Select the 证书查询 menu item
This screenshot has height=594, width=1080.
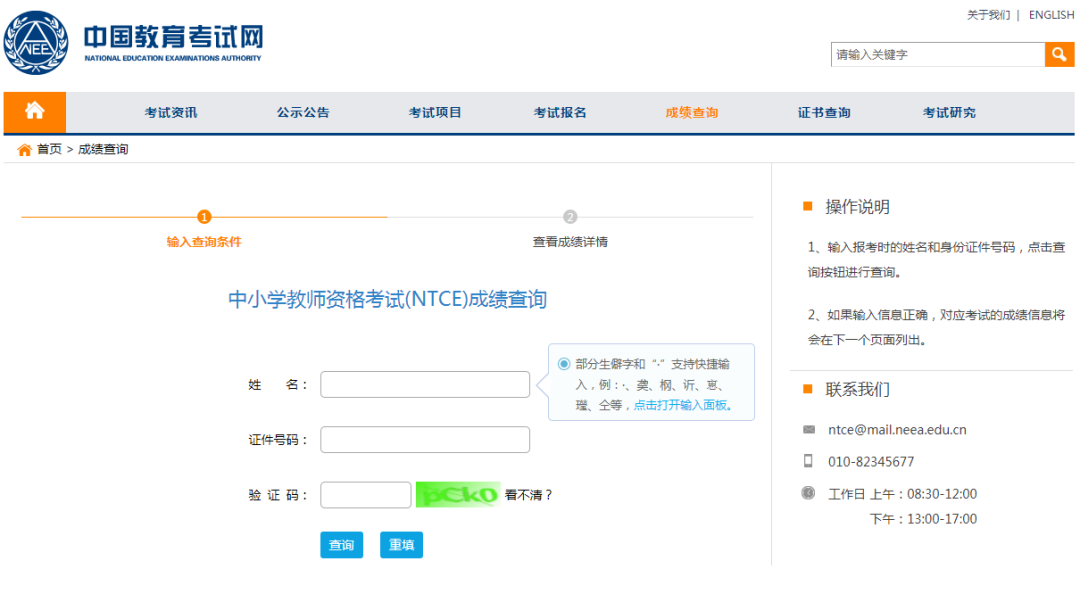tap(824, 112)
